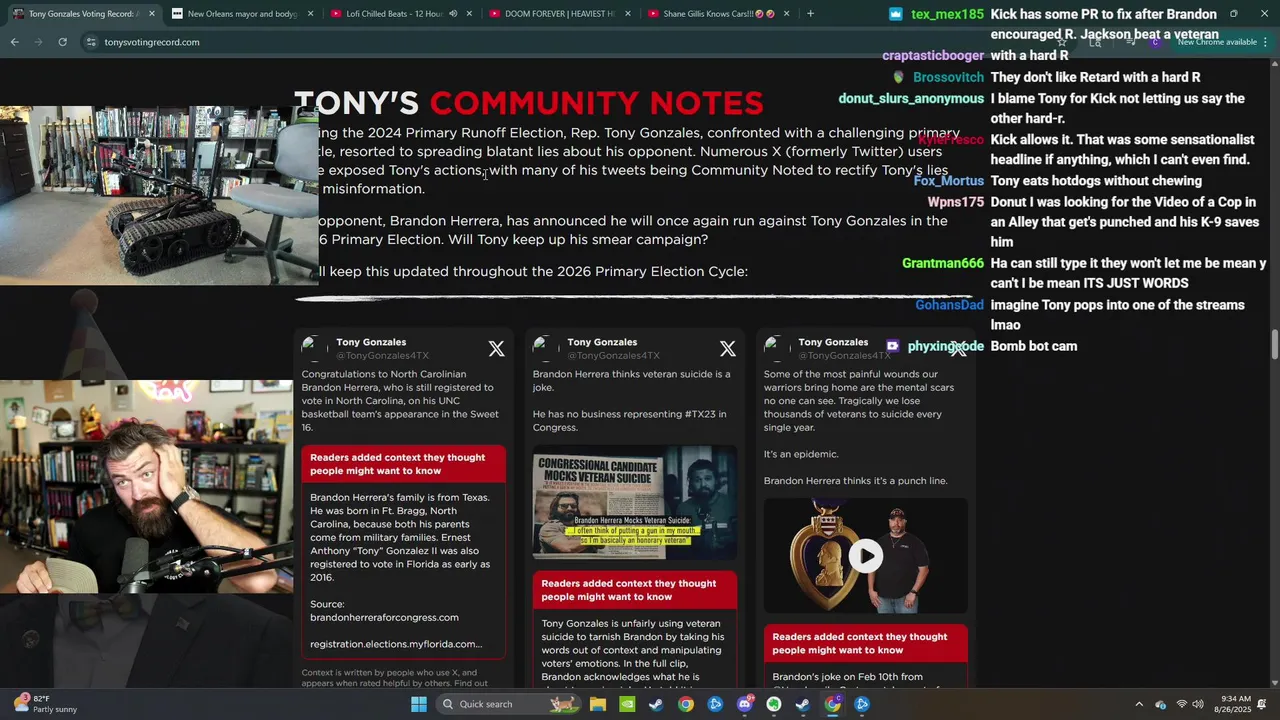The height and width of the screenshot is (720, 1280).
Task: Open File Explorer from the taskbar
Action: coord(597,704)
